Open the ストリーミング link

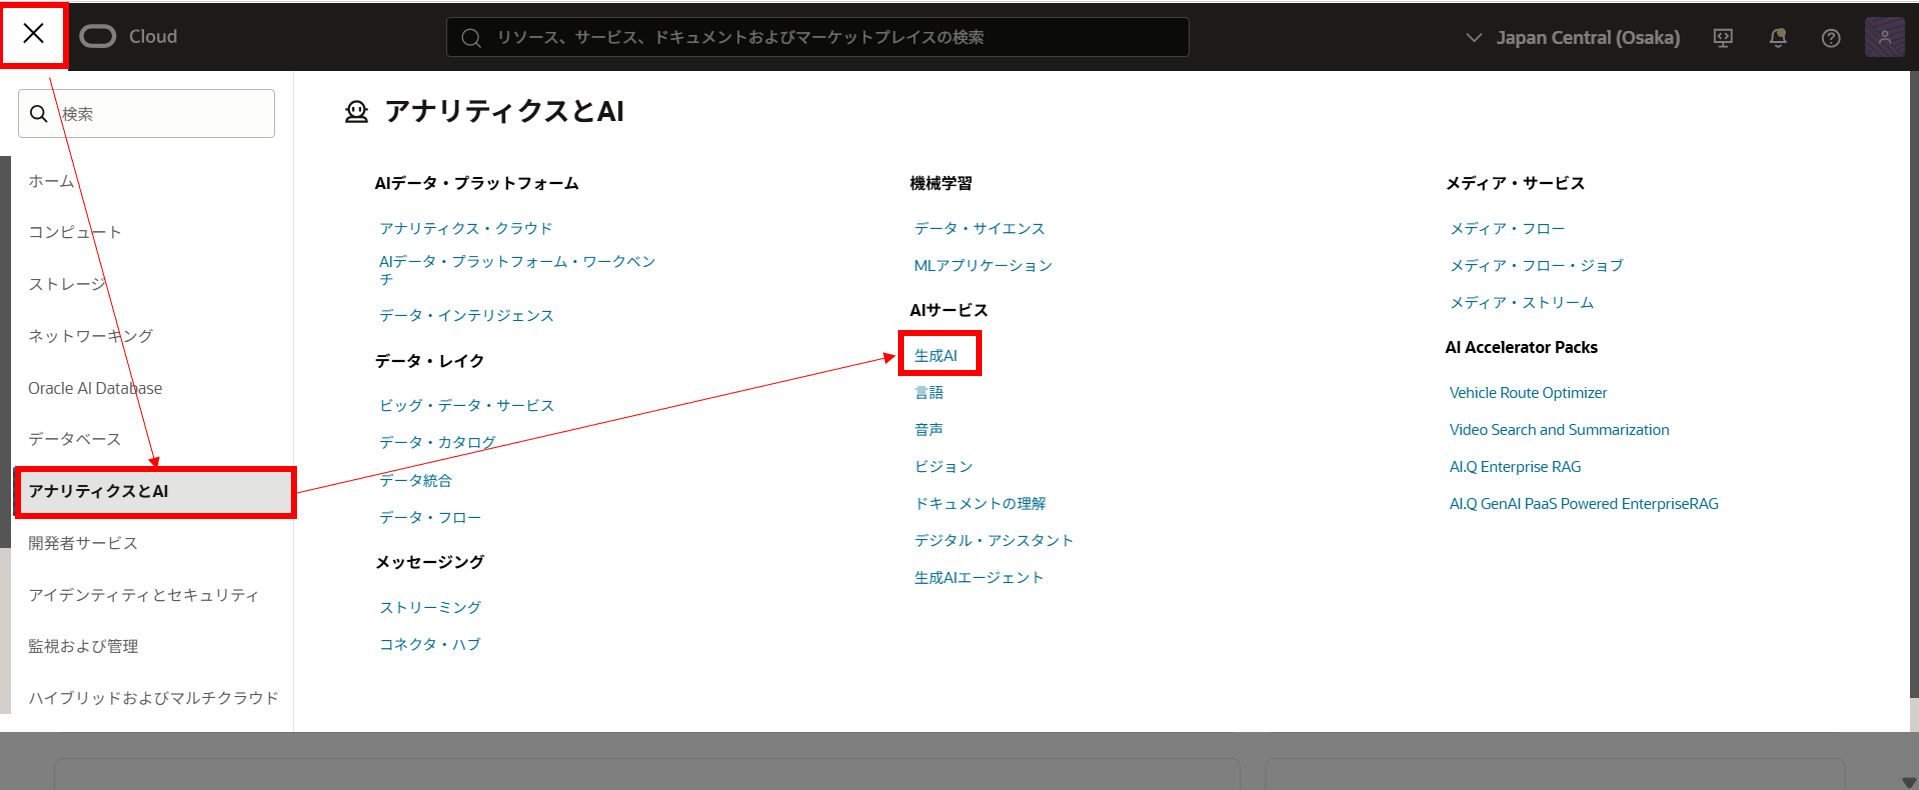tap(430, 607)
